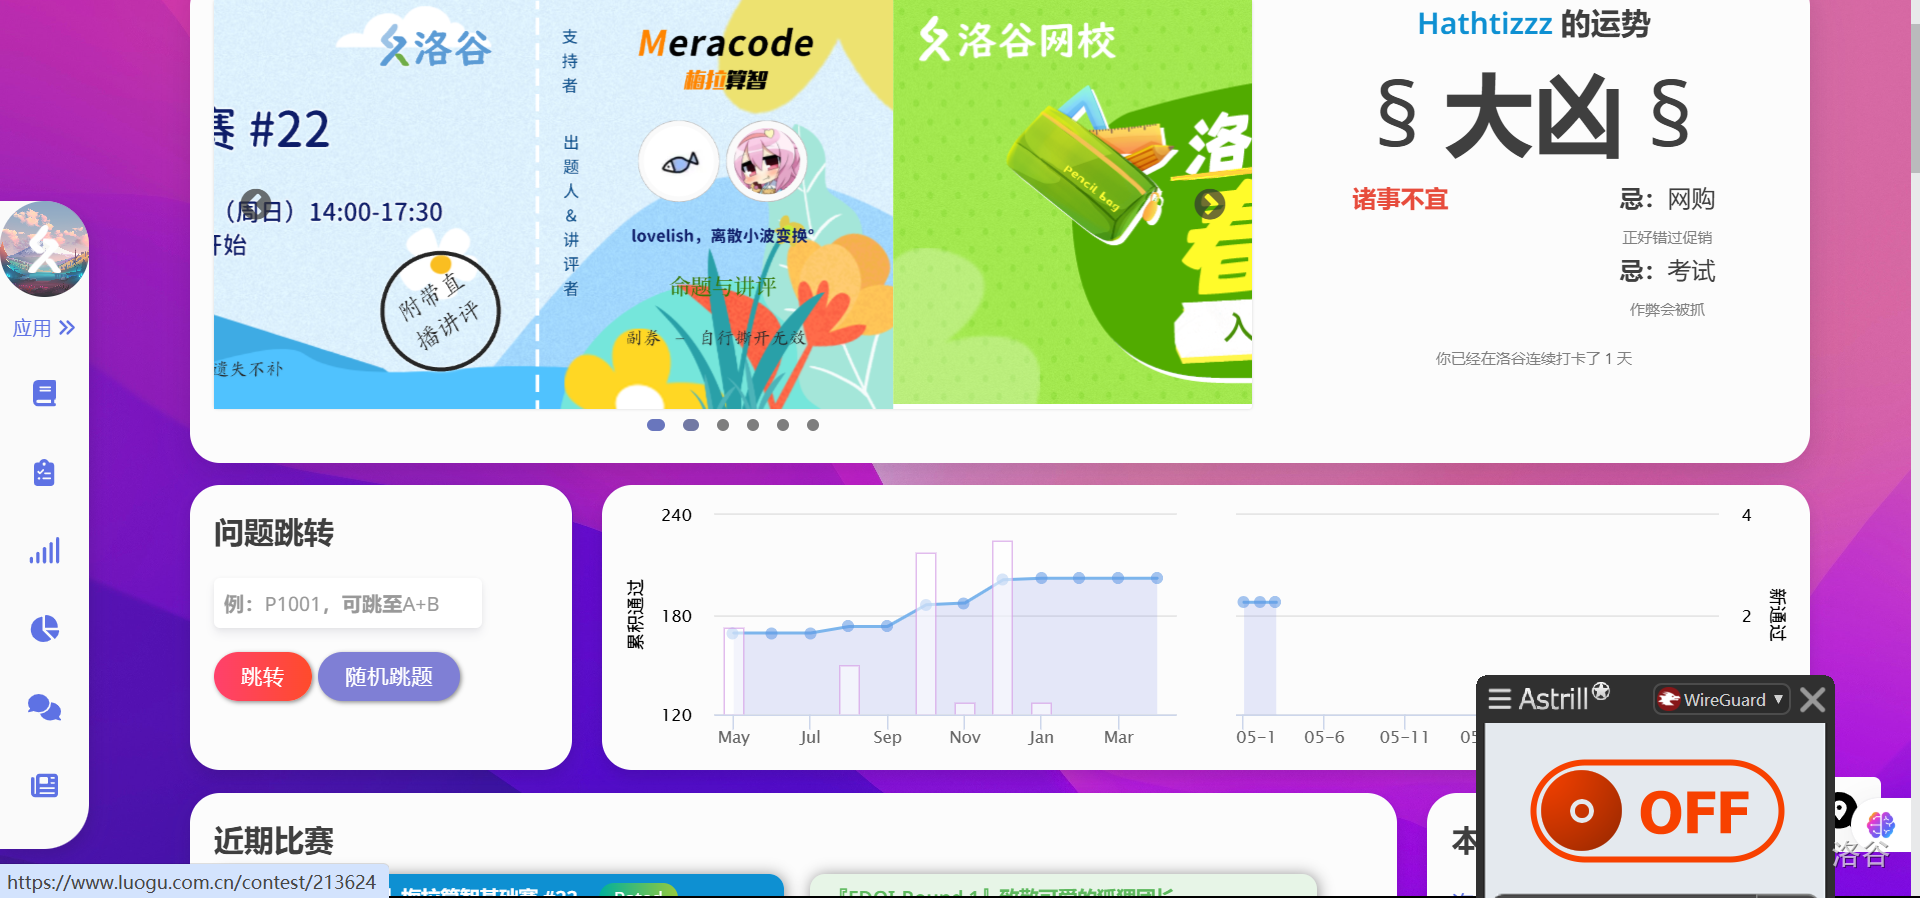Select the last carousel indicator dot

click(x=813, y=425)
